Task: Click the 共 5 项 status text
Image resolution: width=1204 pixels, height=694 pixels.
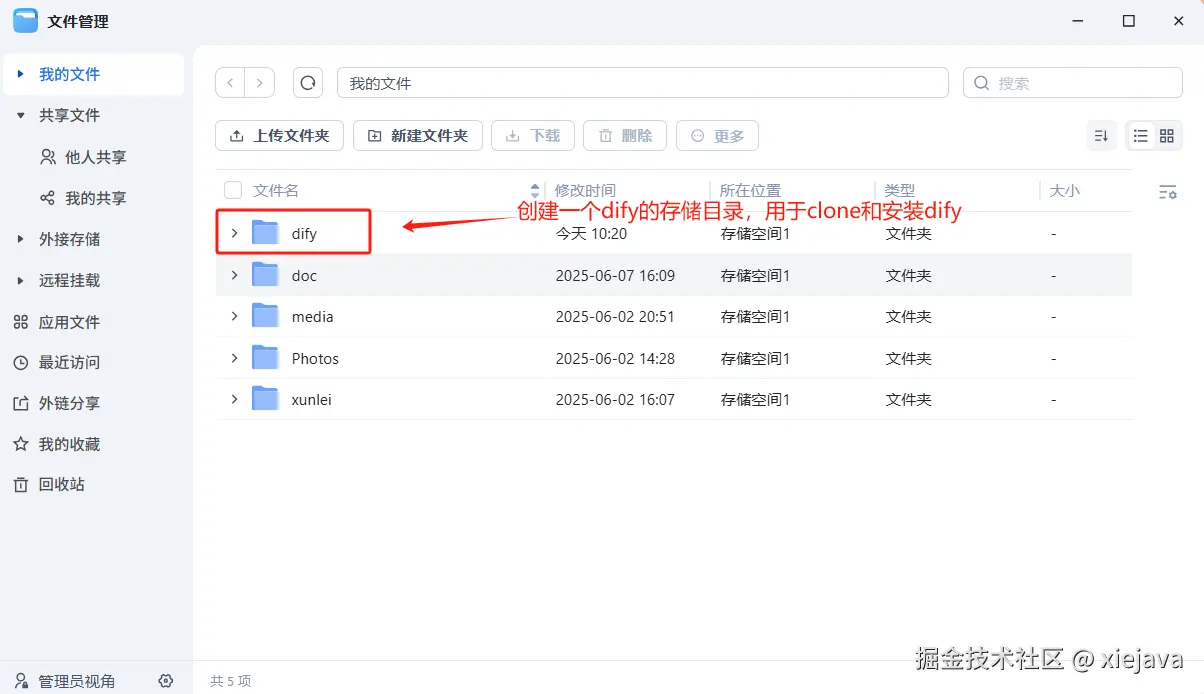Action: [231, 681]
